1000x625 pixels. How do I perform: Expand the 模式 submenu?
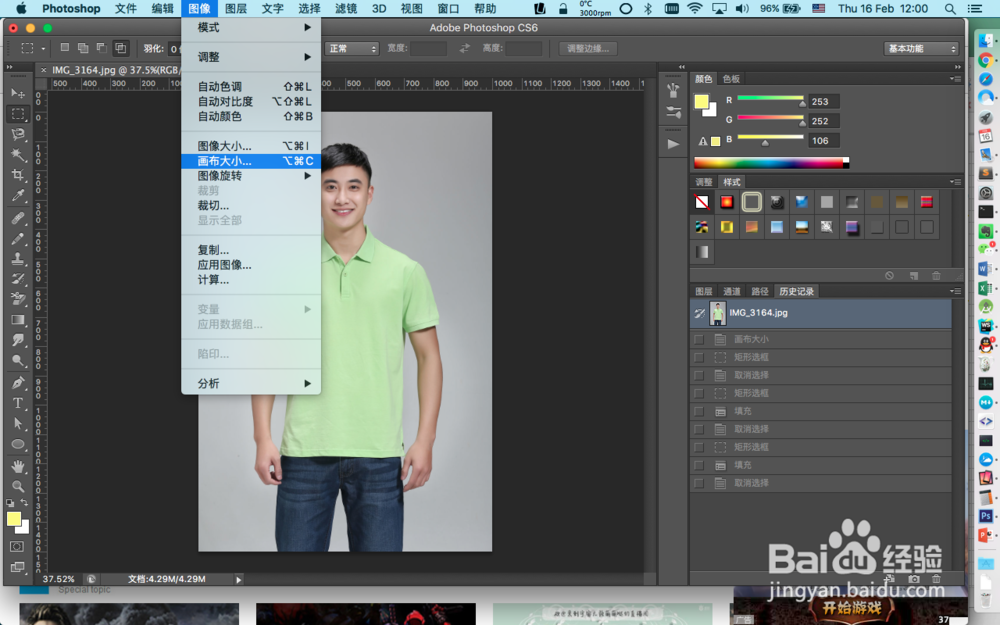coord(251,27)
